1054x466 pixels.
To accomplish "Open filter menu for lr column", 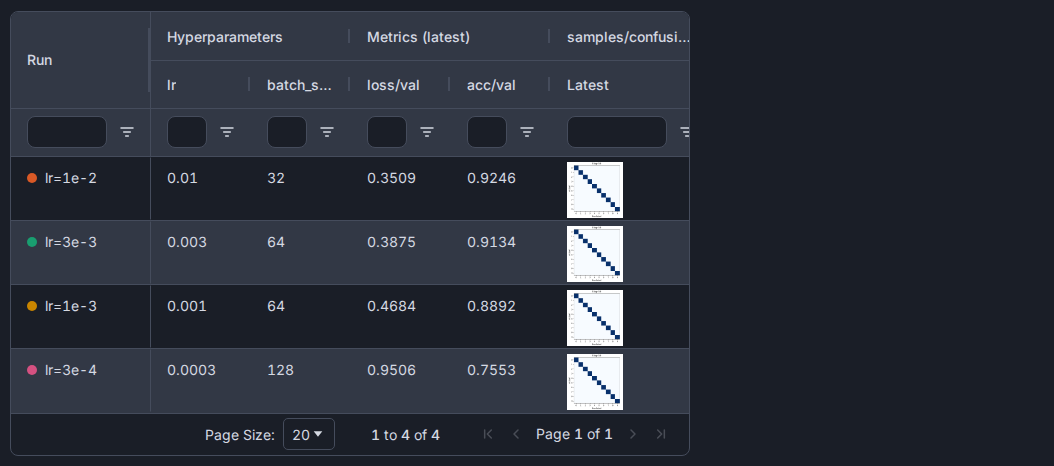I will point(227,132).
